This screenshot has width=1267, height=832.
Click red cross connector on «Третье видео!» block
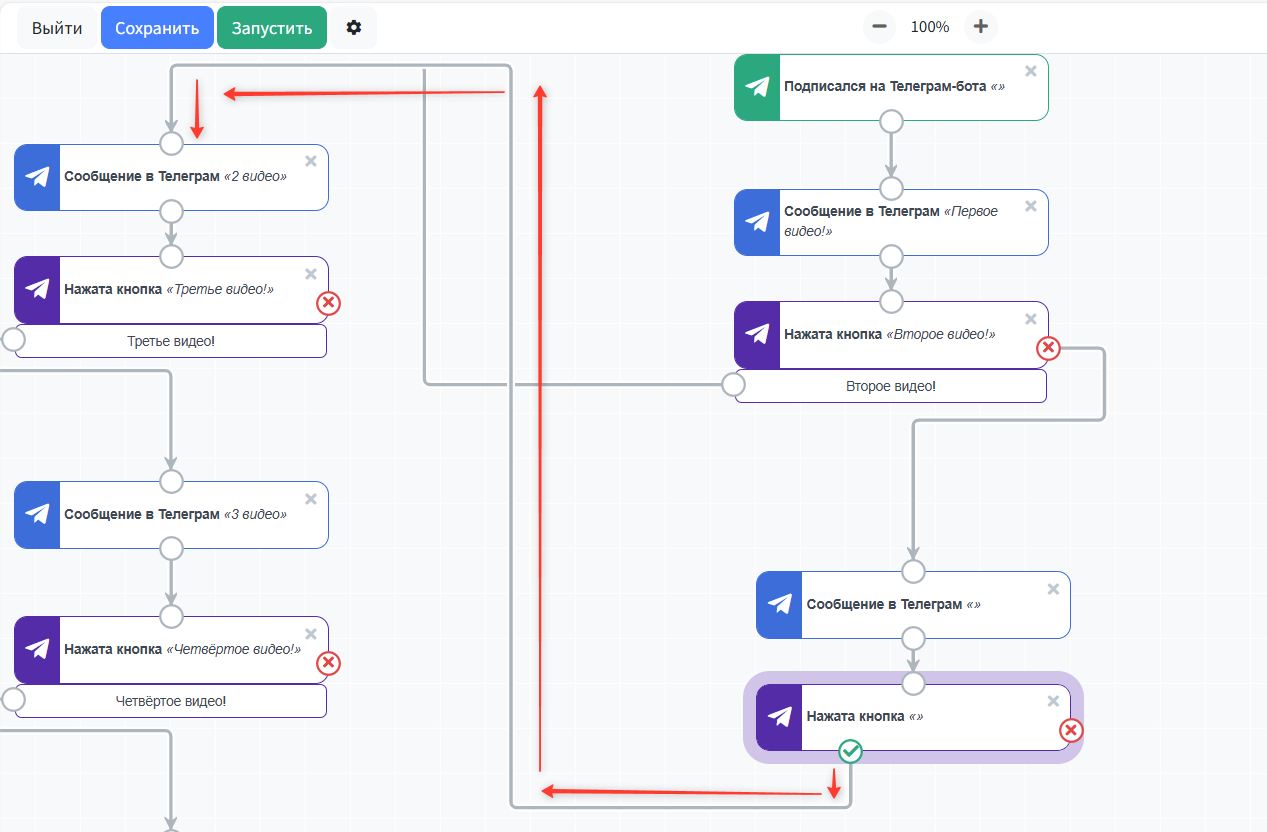click(x=328, y=303)
